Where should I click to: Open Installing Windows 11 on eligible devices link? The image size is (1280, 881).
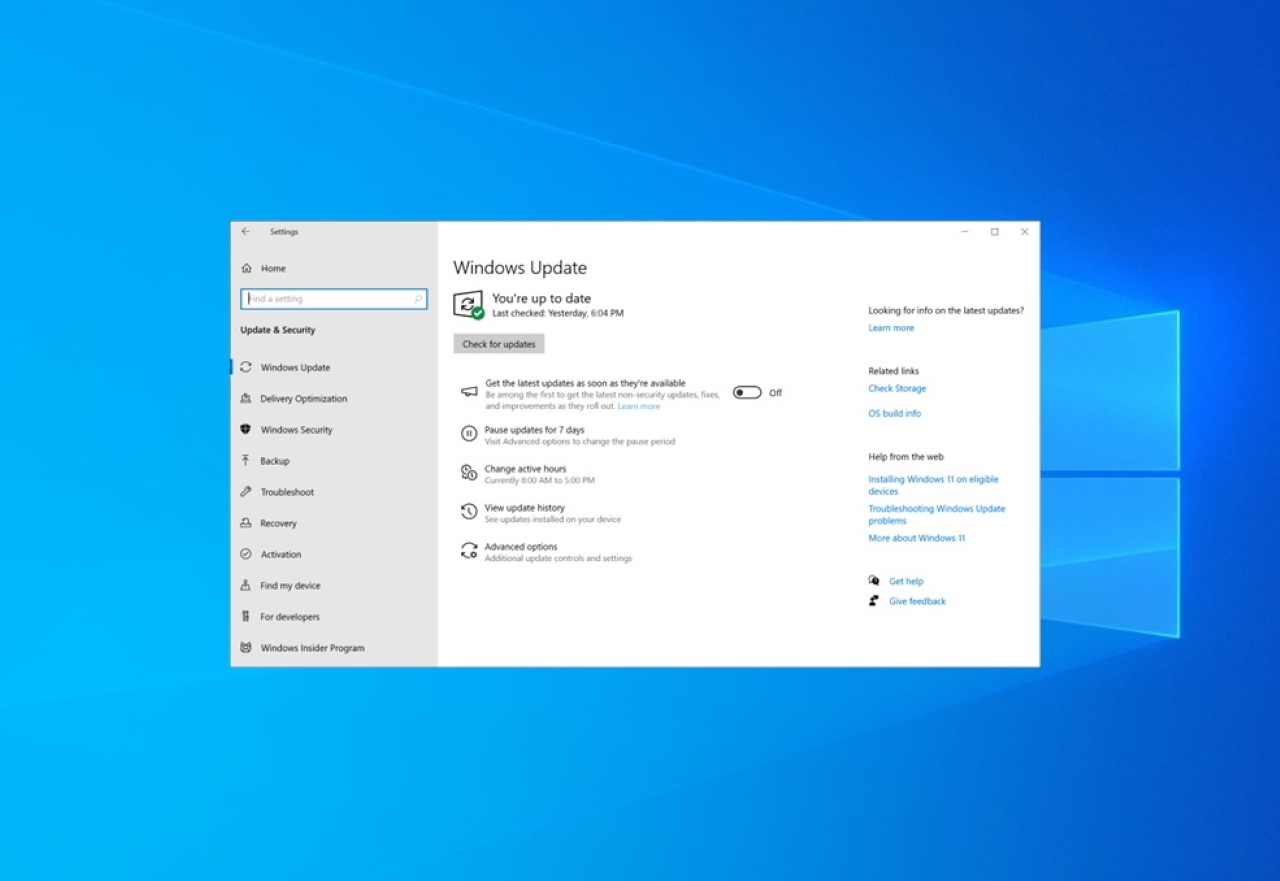[933, 485]
